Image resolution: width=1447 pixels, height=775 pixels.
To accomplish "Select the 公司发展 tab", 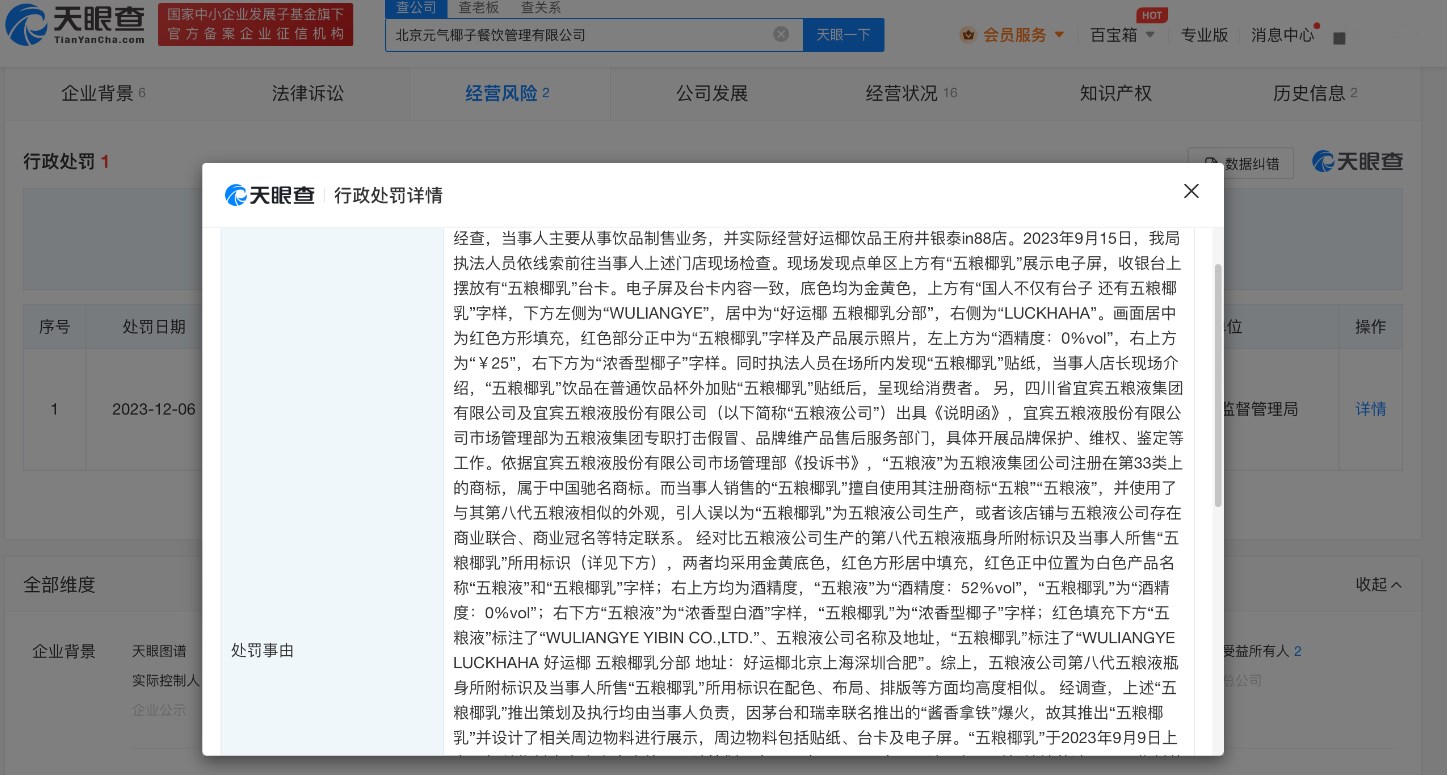I will (712, 93).
